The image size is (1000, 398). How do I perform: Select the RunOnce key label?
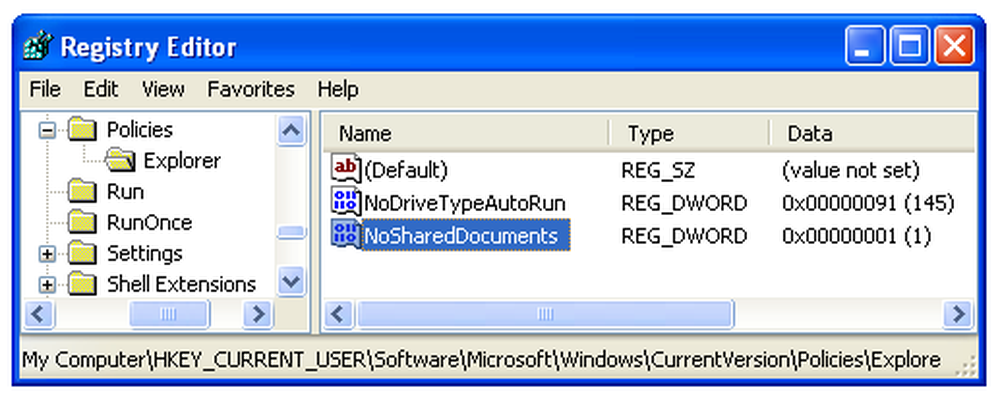pos(149,223)
